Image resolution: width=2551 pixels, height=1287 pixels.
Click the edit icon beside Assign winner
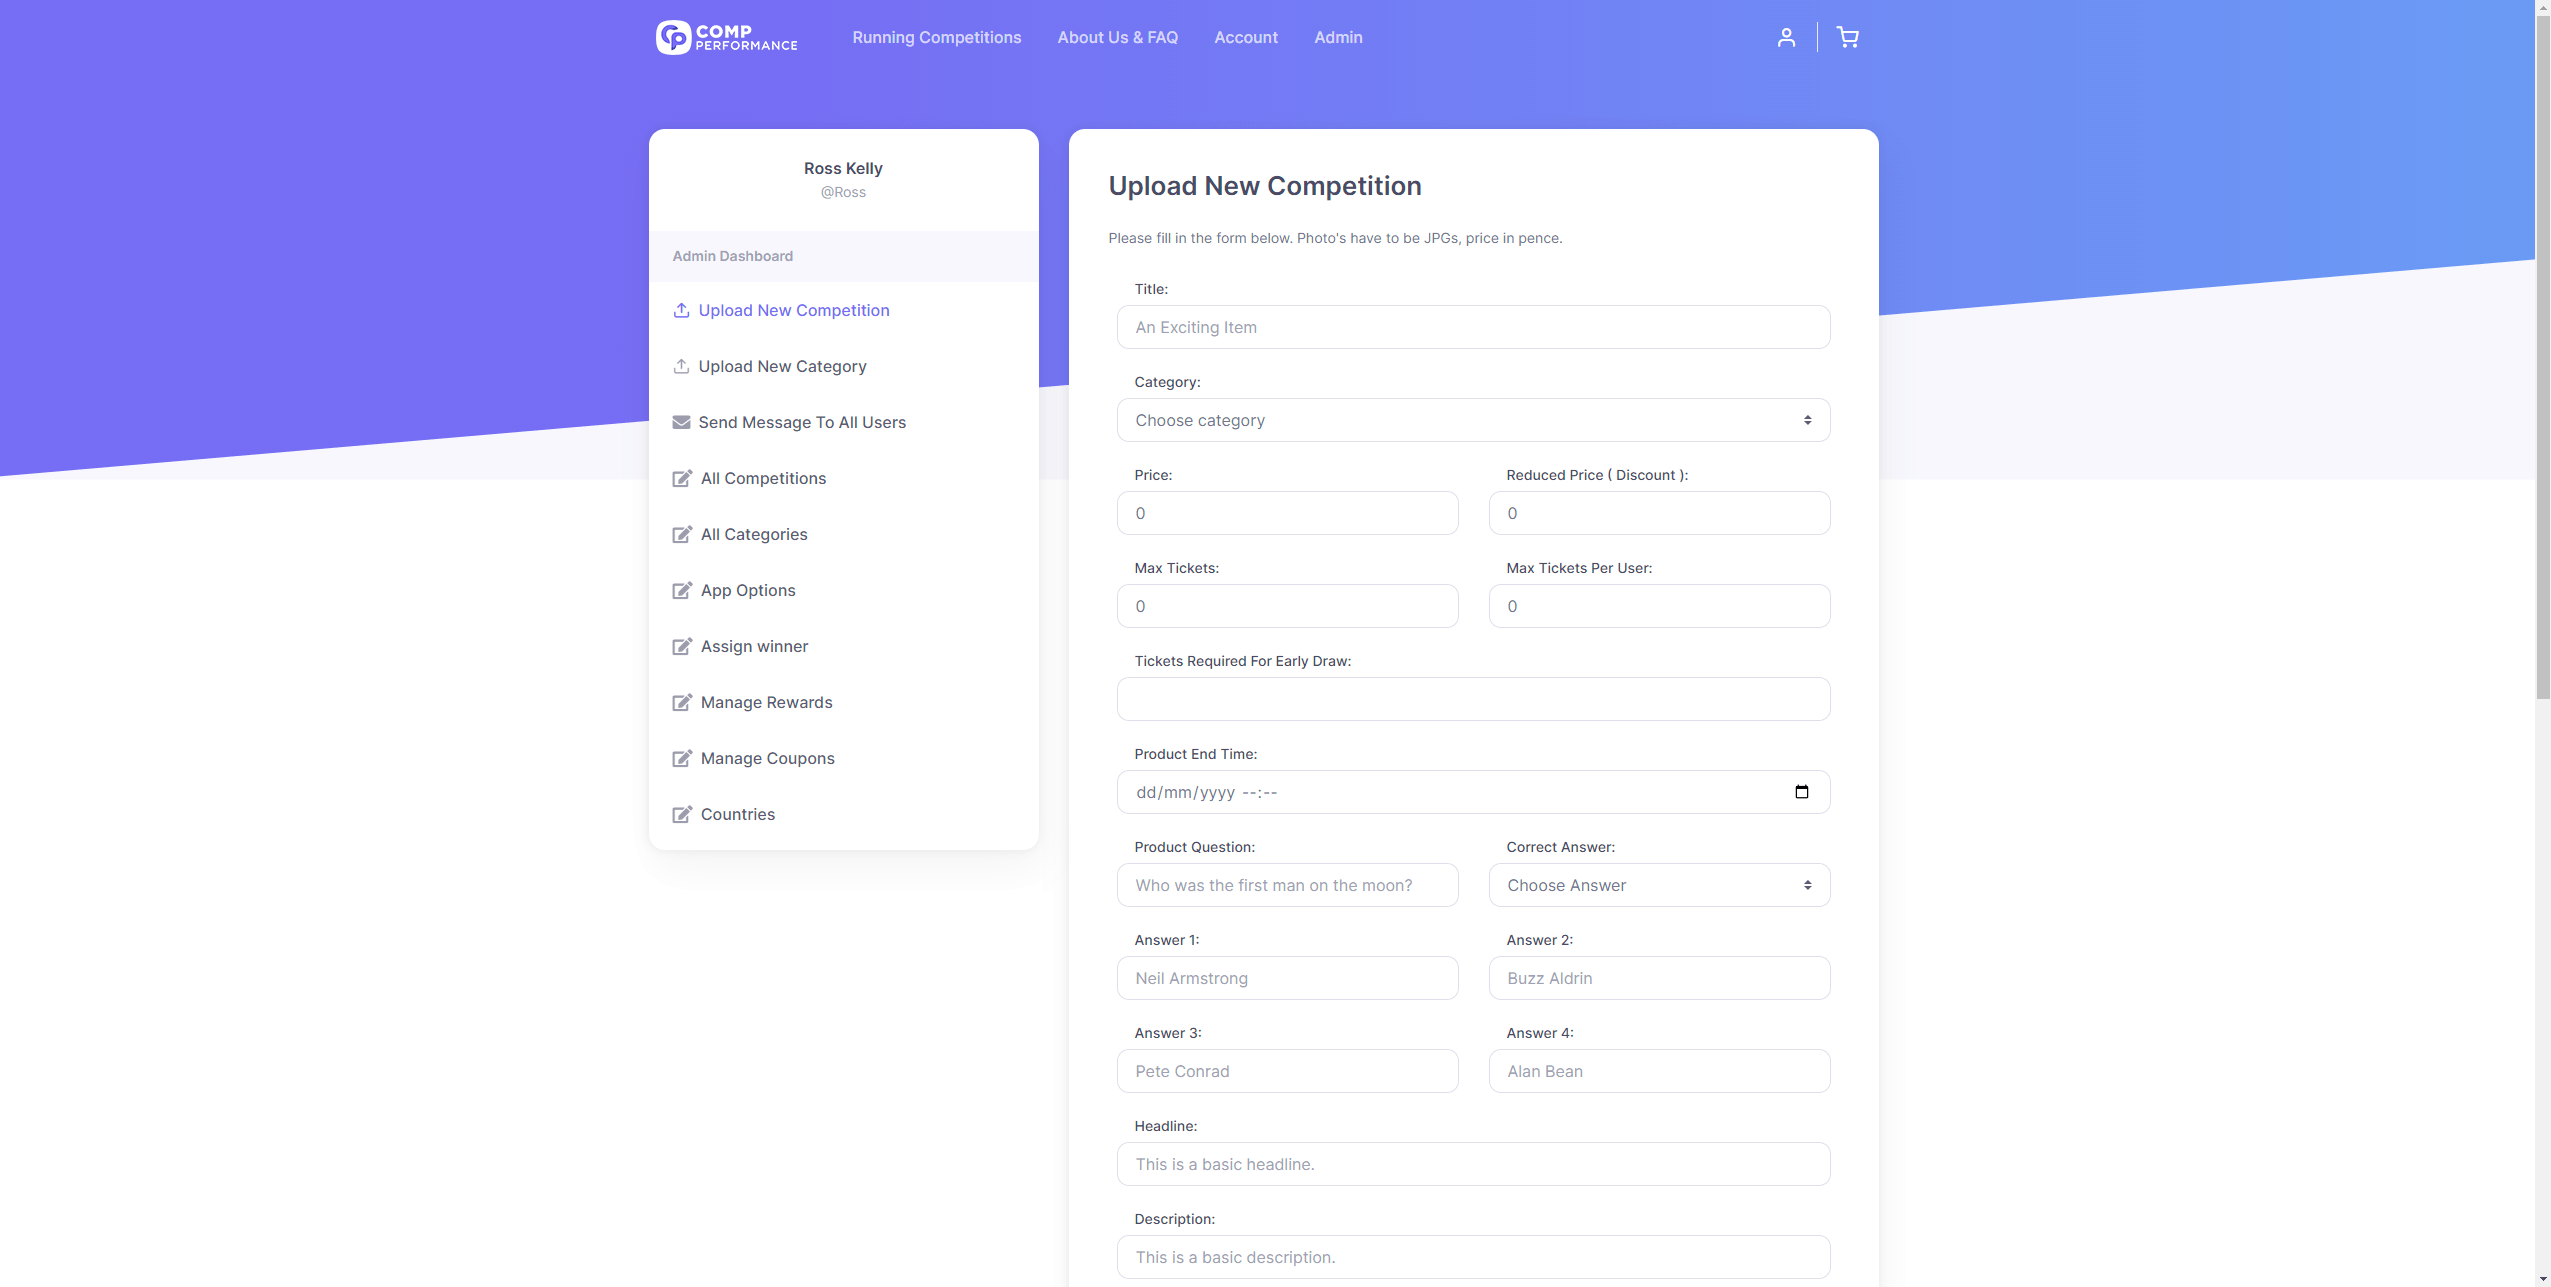point(682,646)
